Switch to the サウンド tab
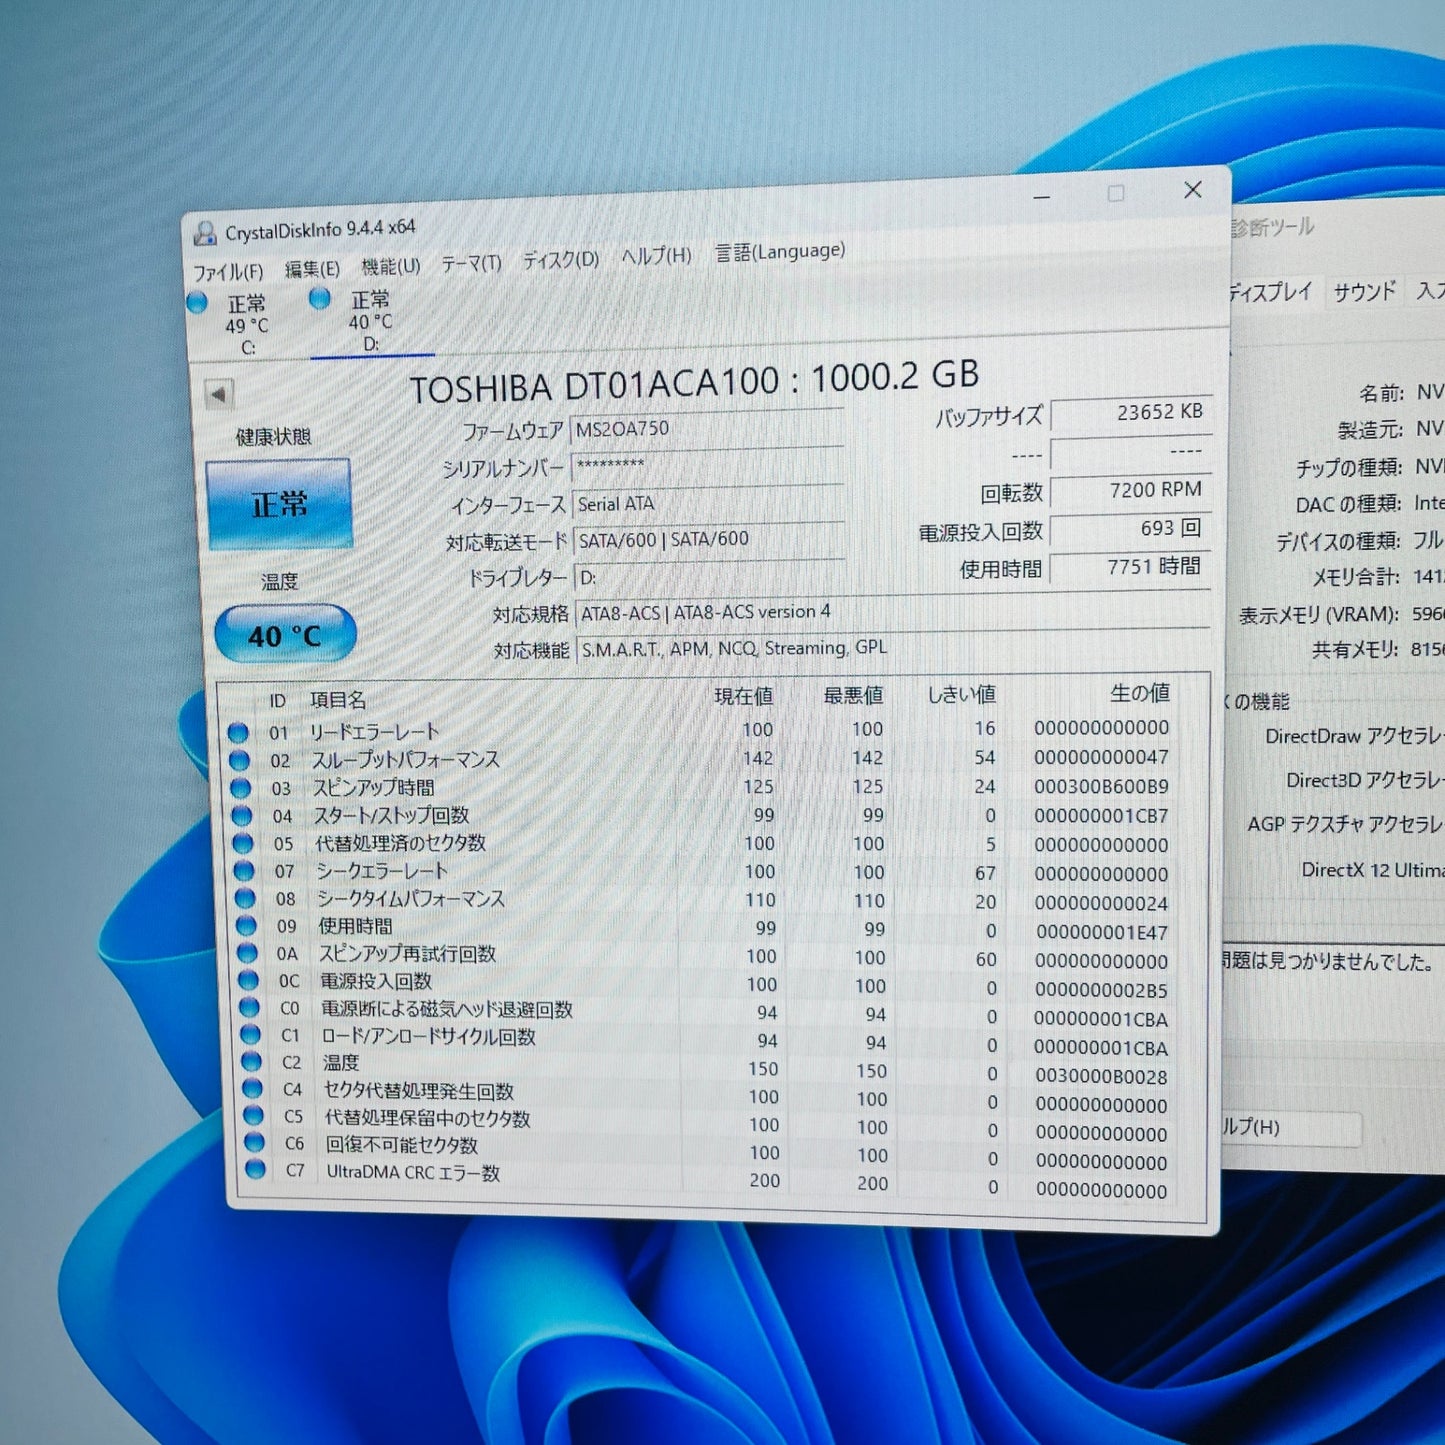1445x1445 pixels. pos(1364,292)
